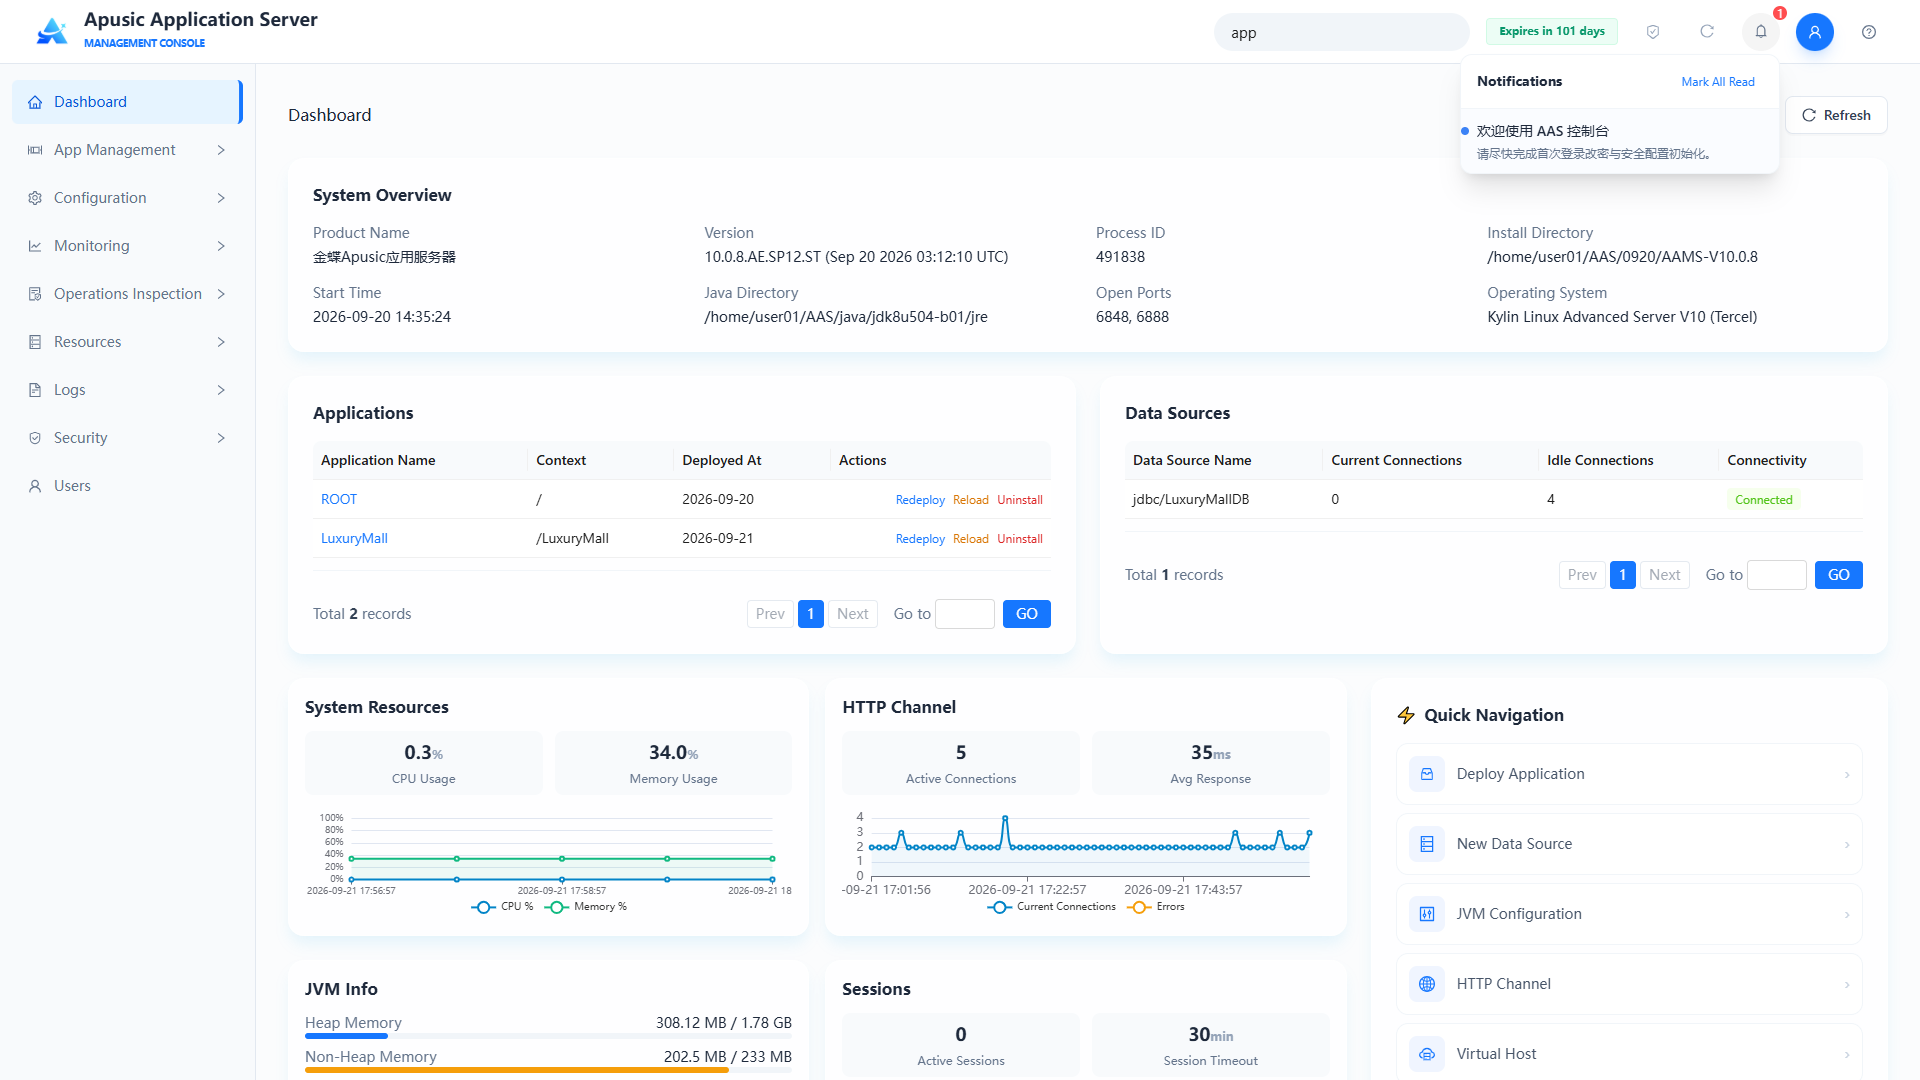
Task: Toggle Errors legend in HTTP Channel chart
Action: [x=1156, y=907]
